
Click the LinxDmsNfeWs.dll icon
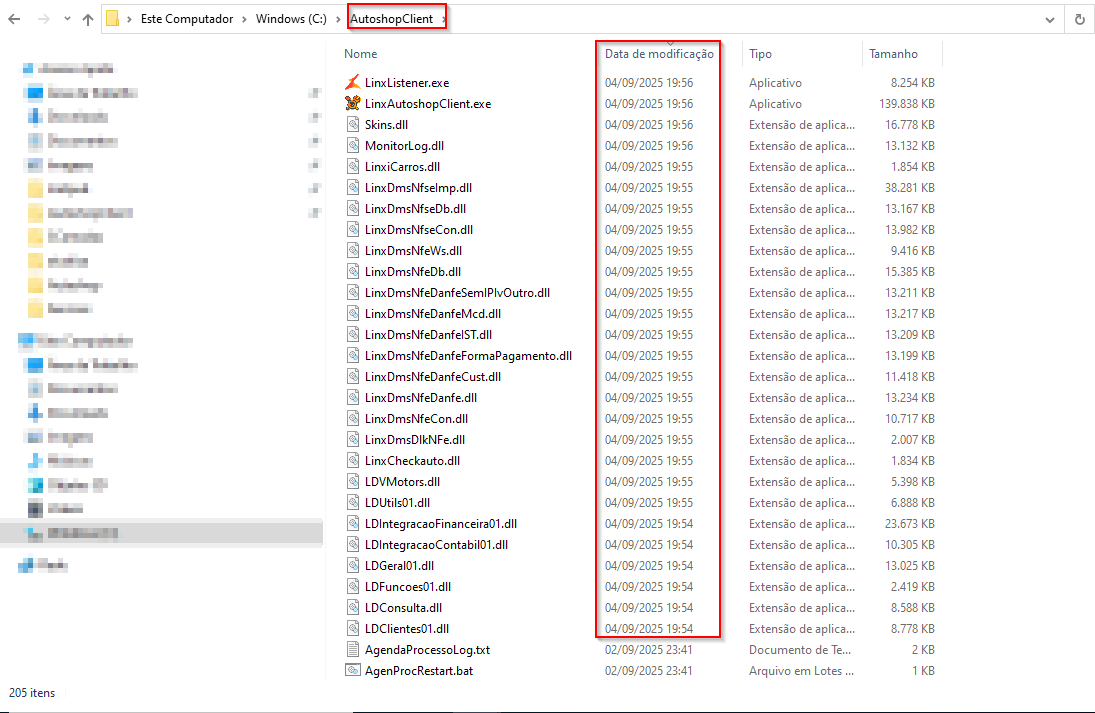353,250
